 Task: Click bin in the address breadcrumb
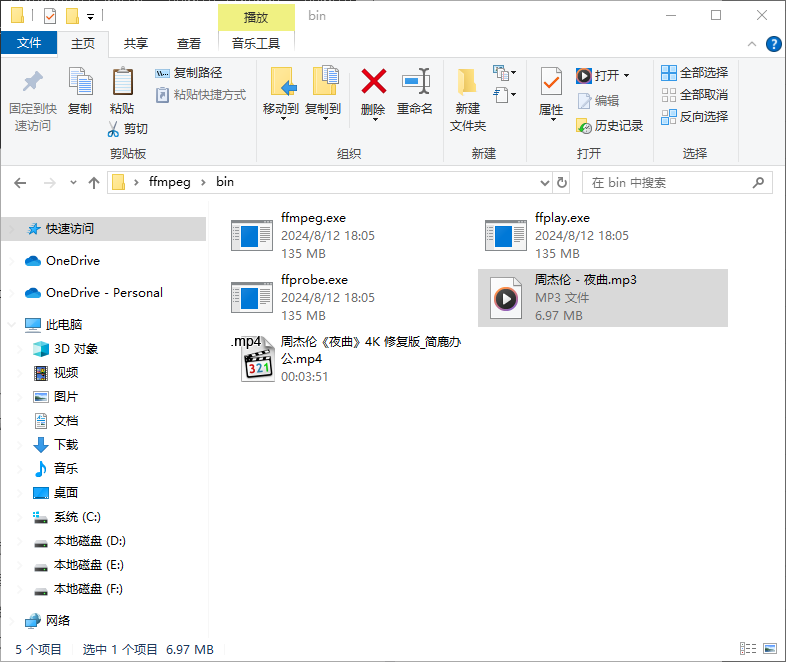225,182
